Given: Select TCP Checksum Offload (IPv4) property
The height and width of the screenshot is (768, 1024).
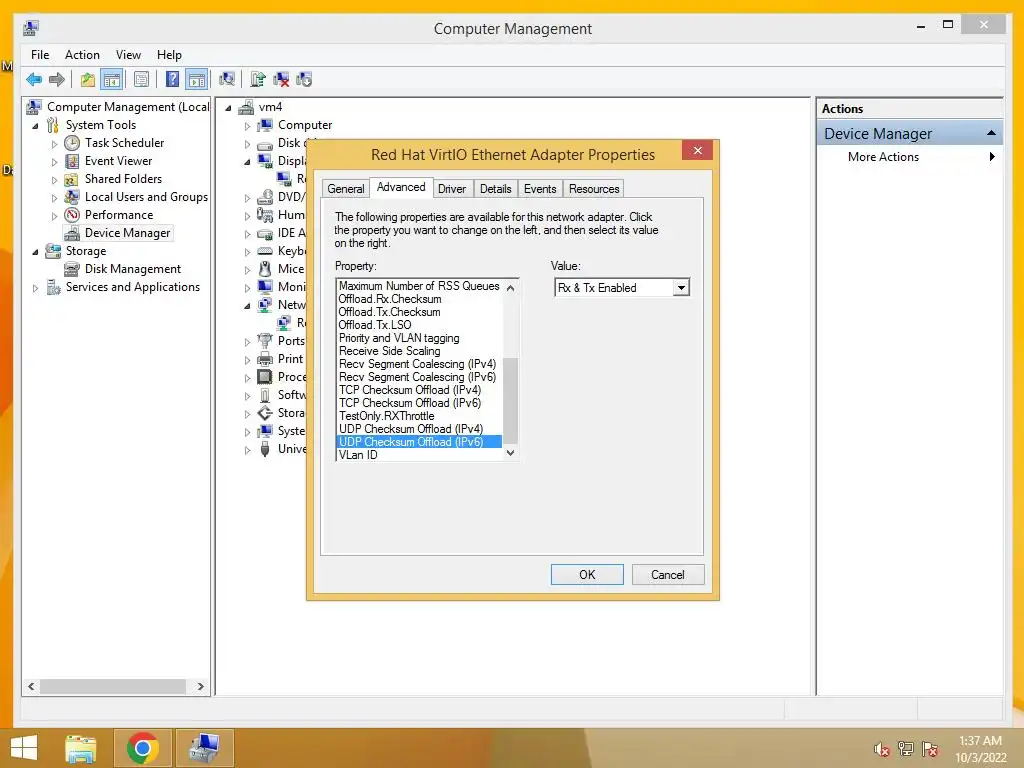Looking at the screenshot, I should click(x=409, y=390).
